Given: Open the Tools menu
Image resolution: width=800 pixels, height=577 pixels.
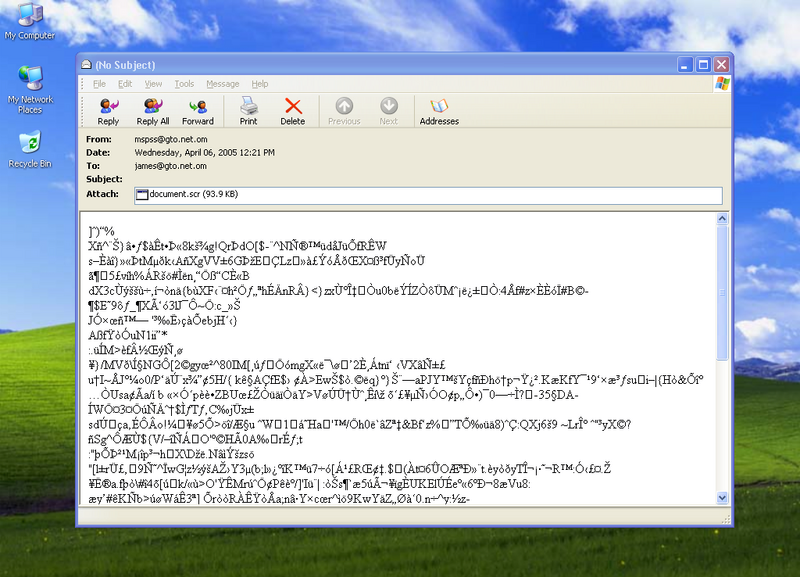Looking at the screenshot, I should pos(184,84).
